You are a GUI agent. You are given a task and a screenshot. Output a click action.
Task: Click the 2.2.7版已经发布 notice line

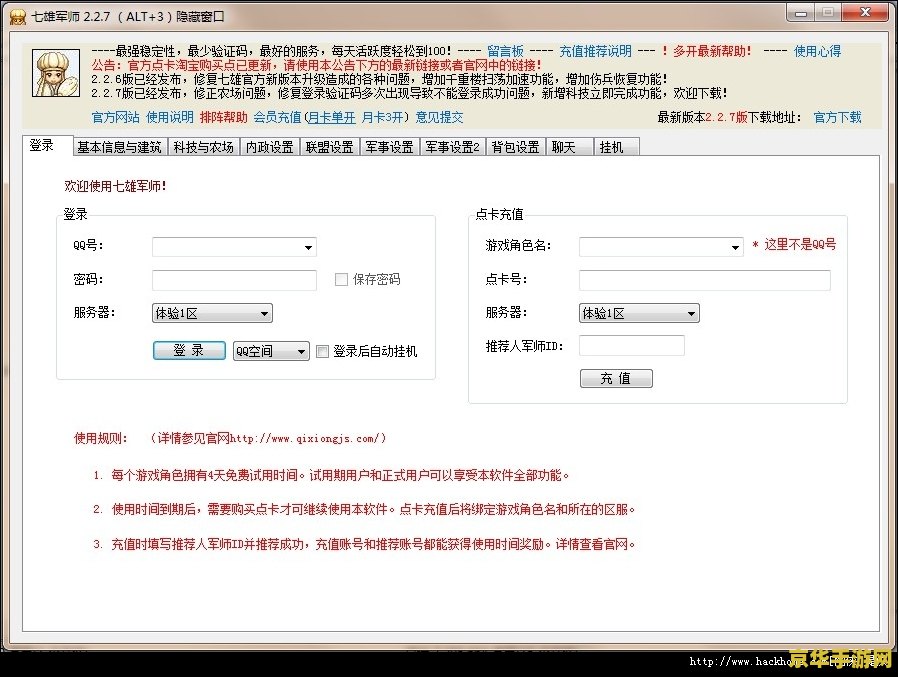click(x=409, y=93)
